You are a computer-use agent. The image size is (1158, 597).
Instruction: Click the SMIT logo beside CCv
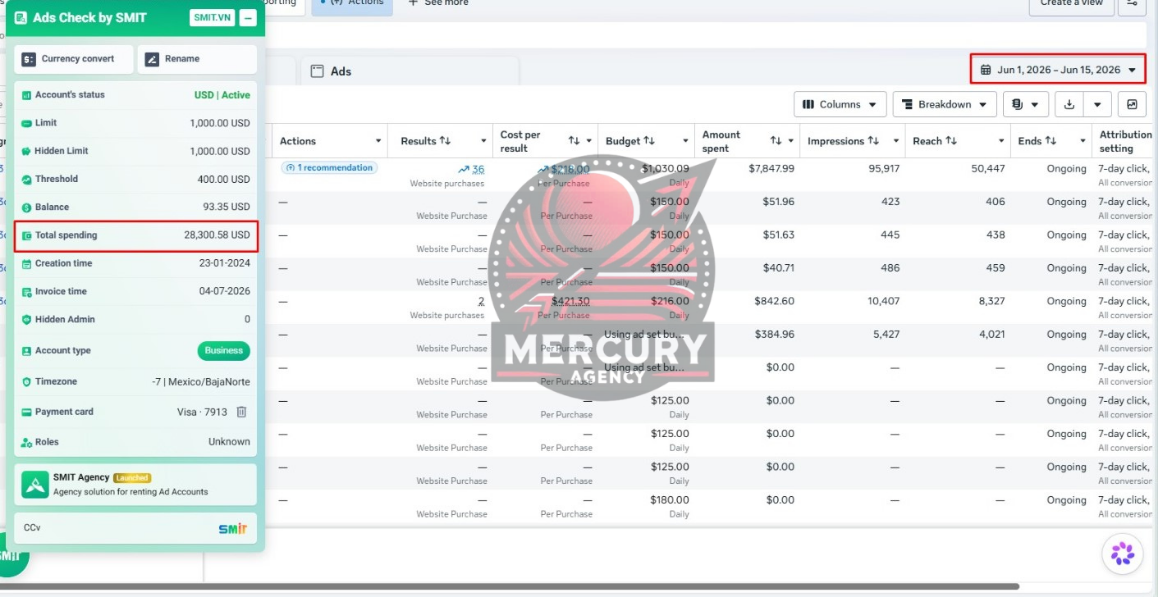[x=233, y=528]
